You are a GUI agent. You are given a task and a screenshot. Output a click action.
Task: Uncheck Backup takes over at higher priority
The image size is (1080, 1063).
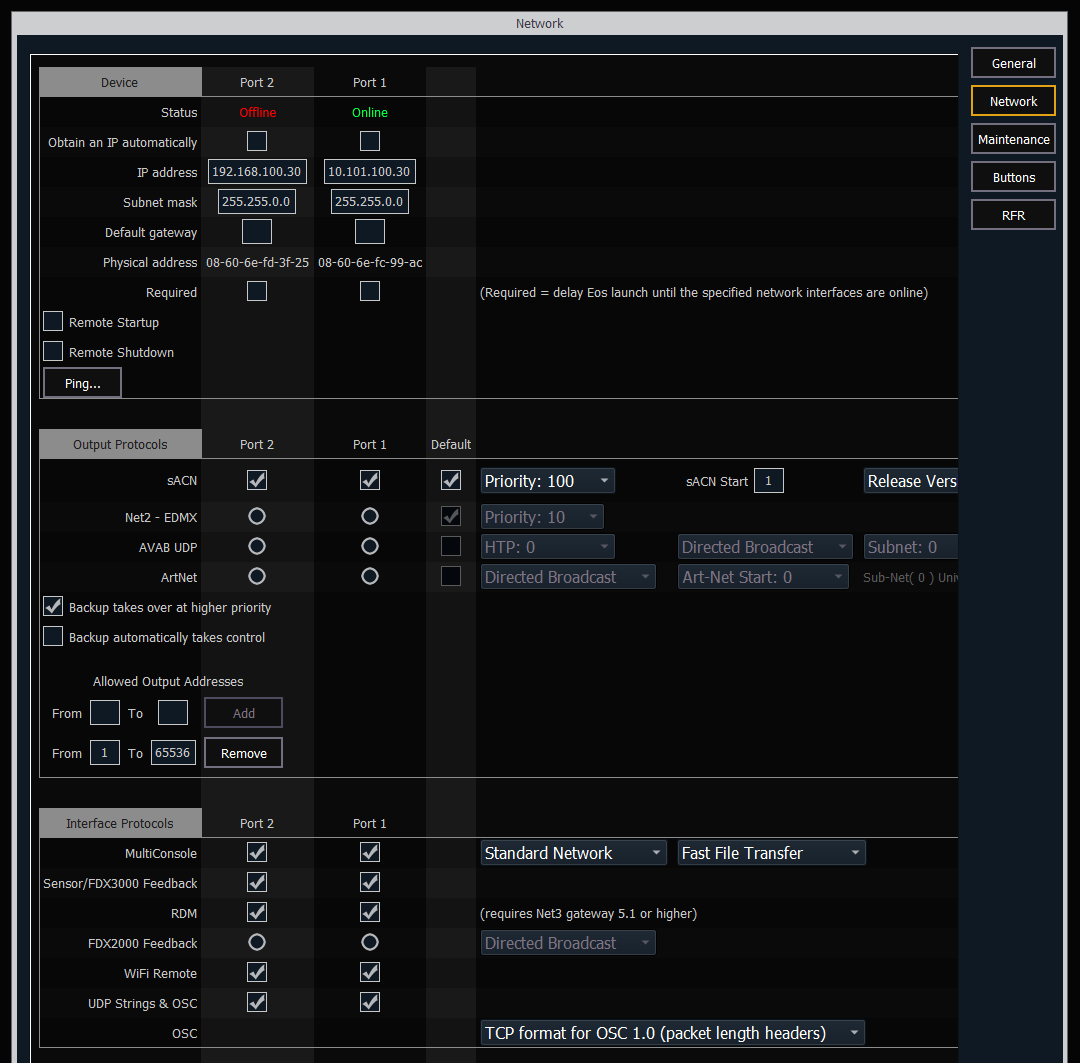[52, 605]
